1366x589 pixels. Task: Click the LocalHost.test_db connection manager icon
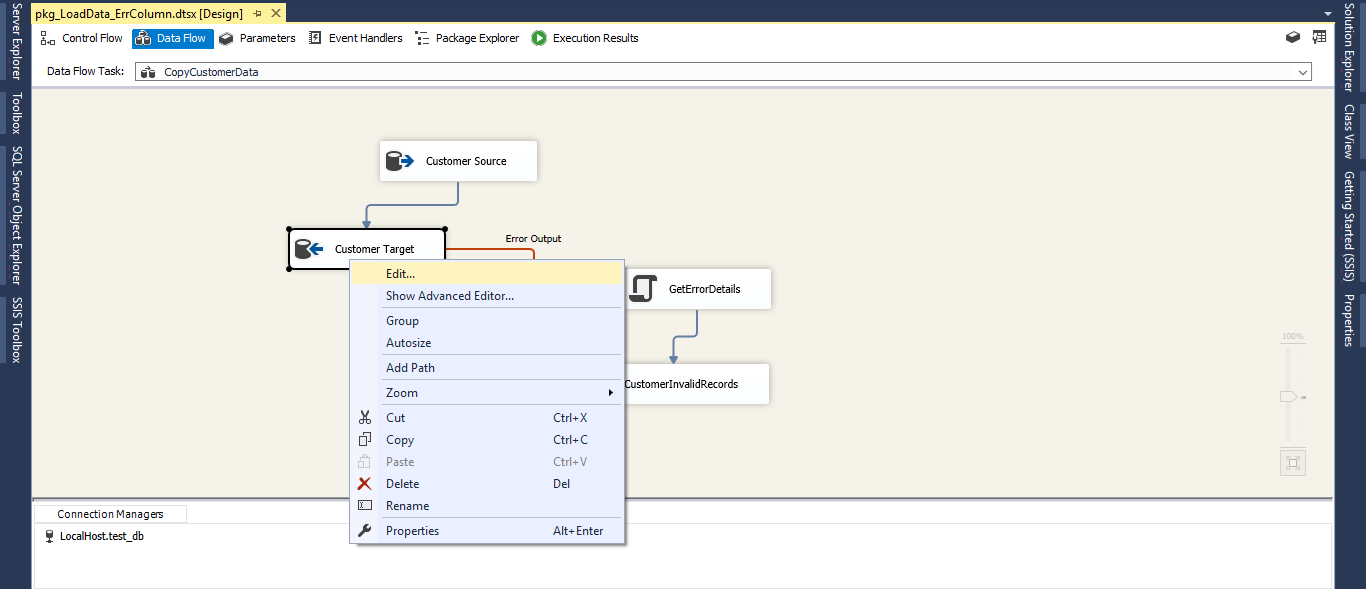click(50, 536)
